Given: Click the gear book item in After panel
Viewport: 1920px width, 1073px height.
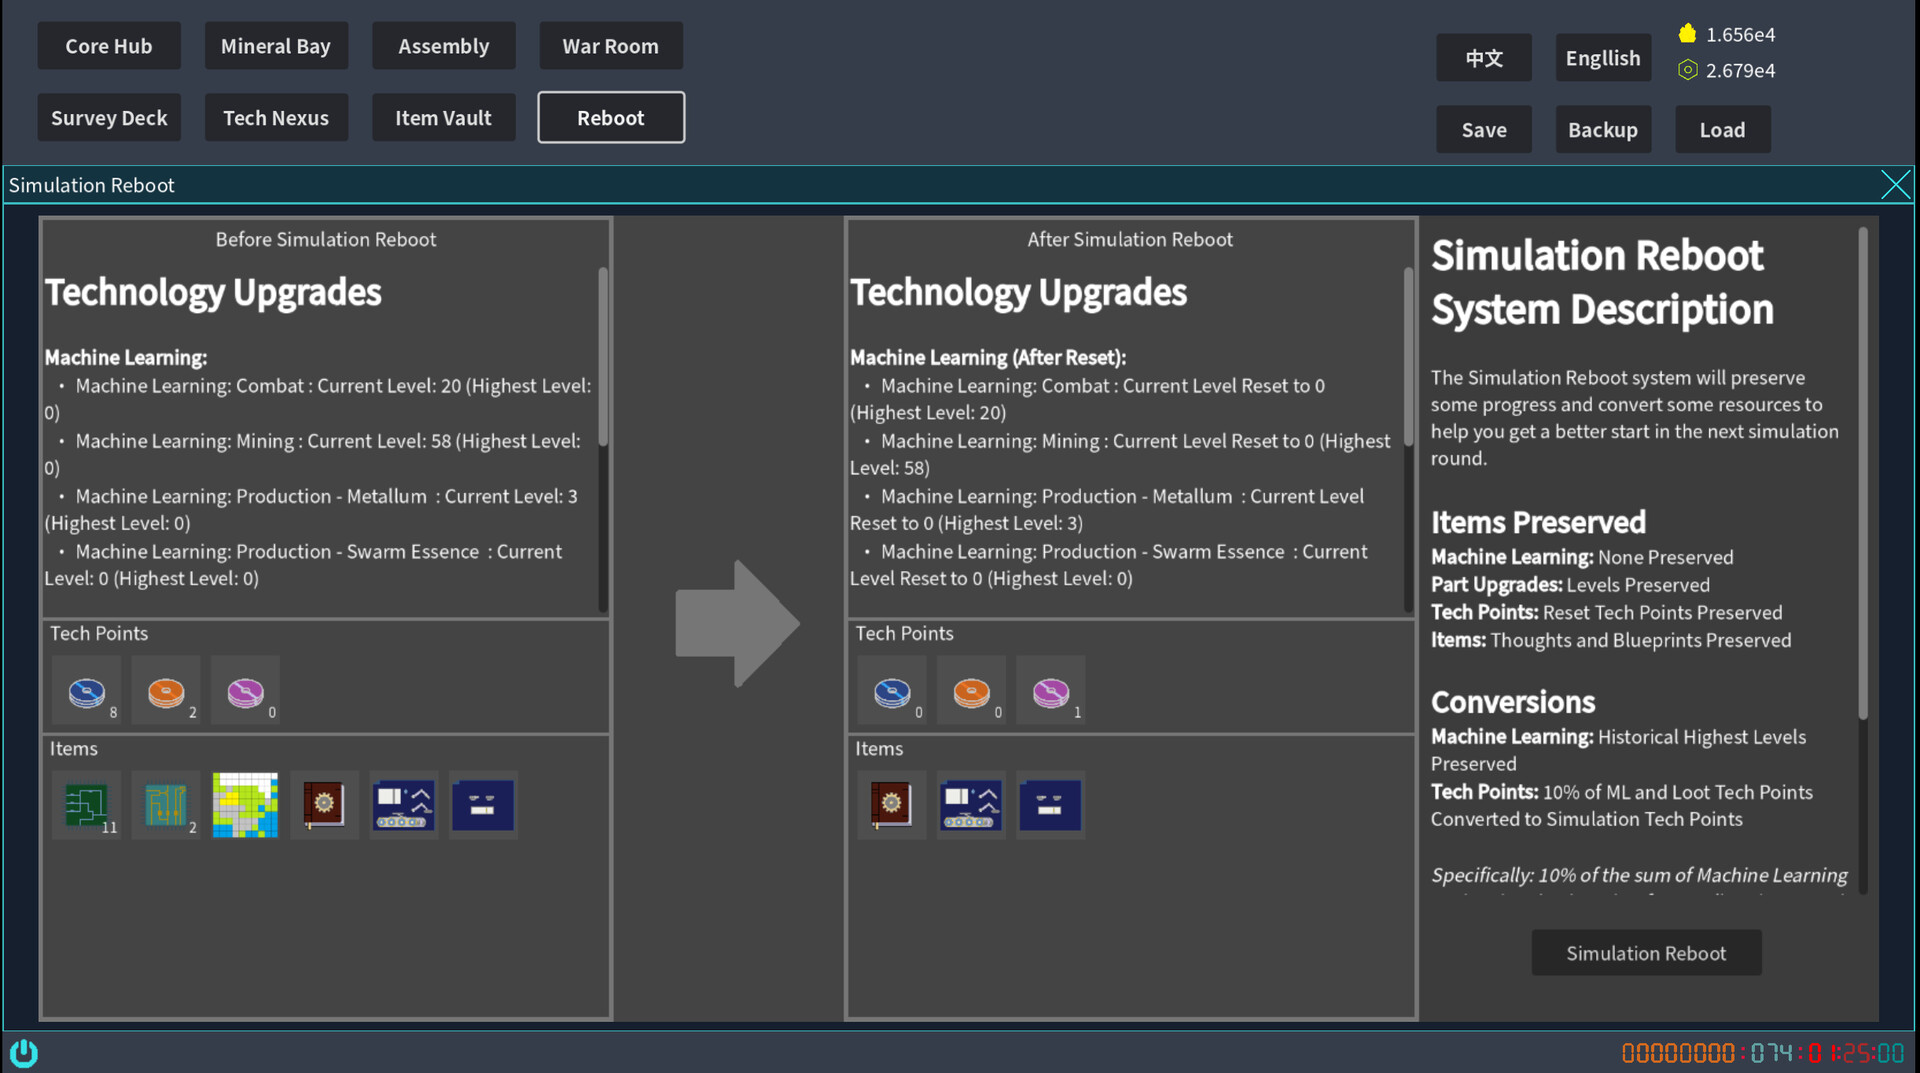Looking at the screenshot, I should tap(891, 805).
